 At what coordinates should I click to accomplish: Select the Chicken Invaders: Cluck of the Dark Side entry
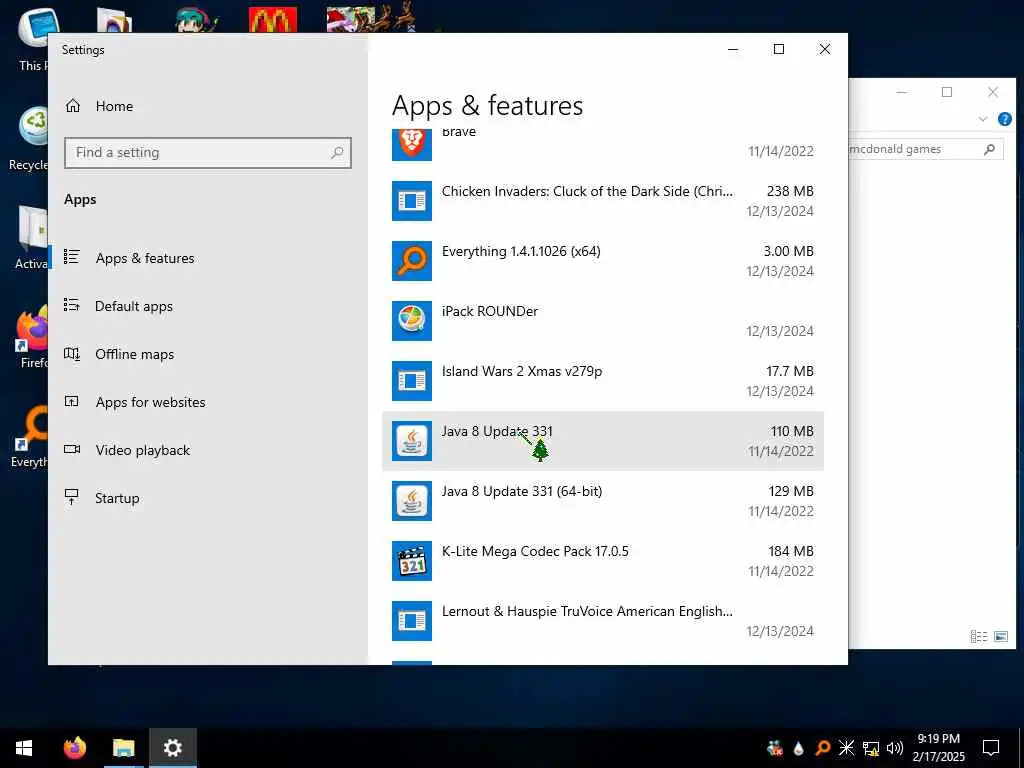tap(603, 201)
